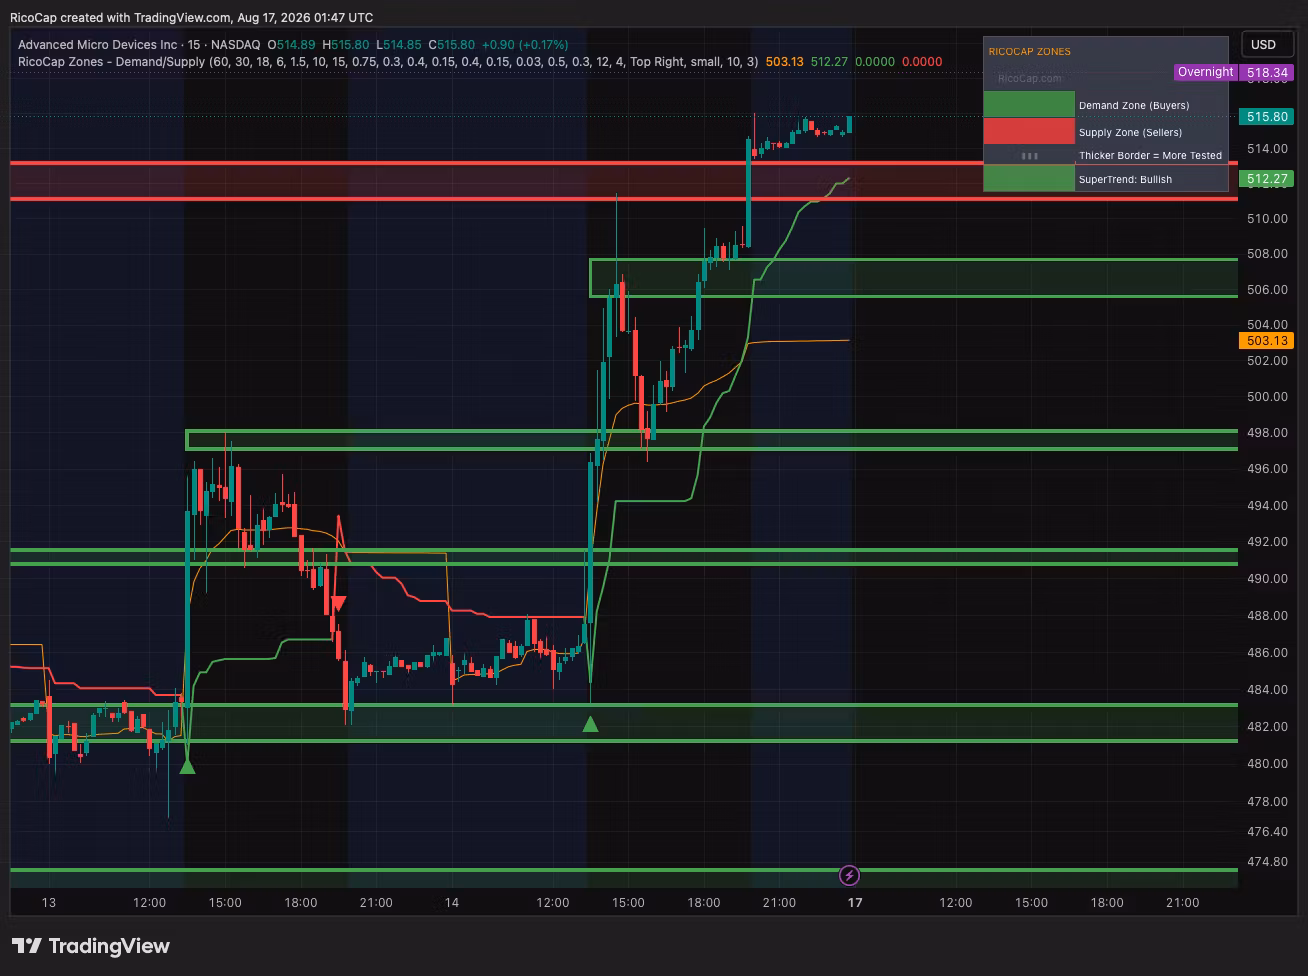The image size is (1308, 976).
Task: Click the Demand Zone (Buyers) legend text
Action: (x=1134, y=105)
